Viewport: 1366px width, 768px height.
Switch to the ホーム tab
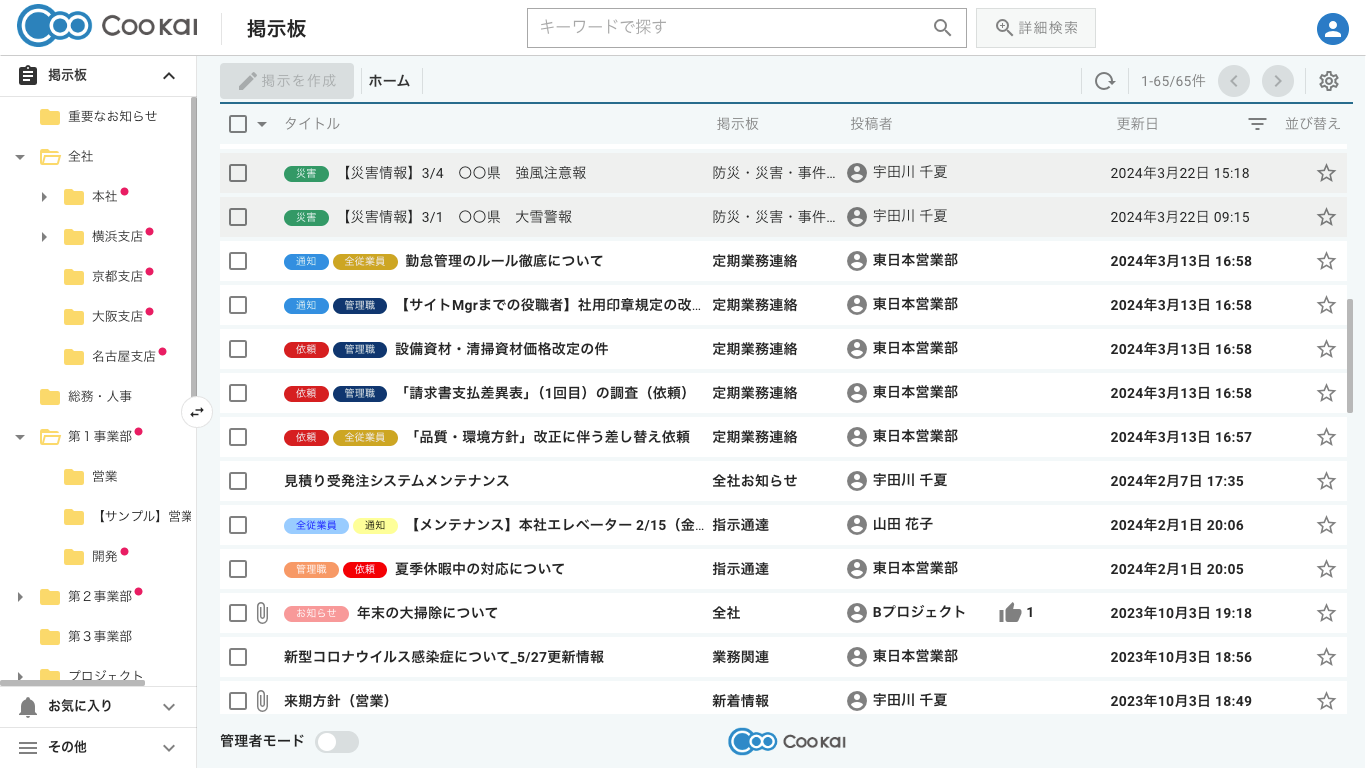(x=390, y=81)
